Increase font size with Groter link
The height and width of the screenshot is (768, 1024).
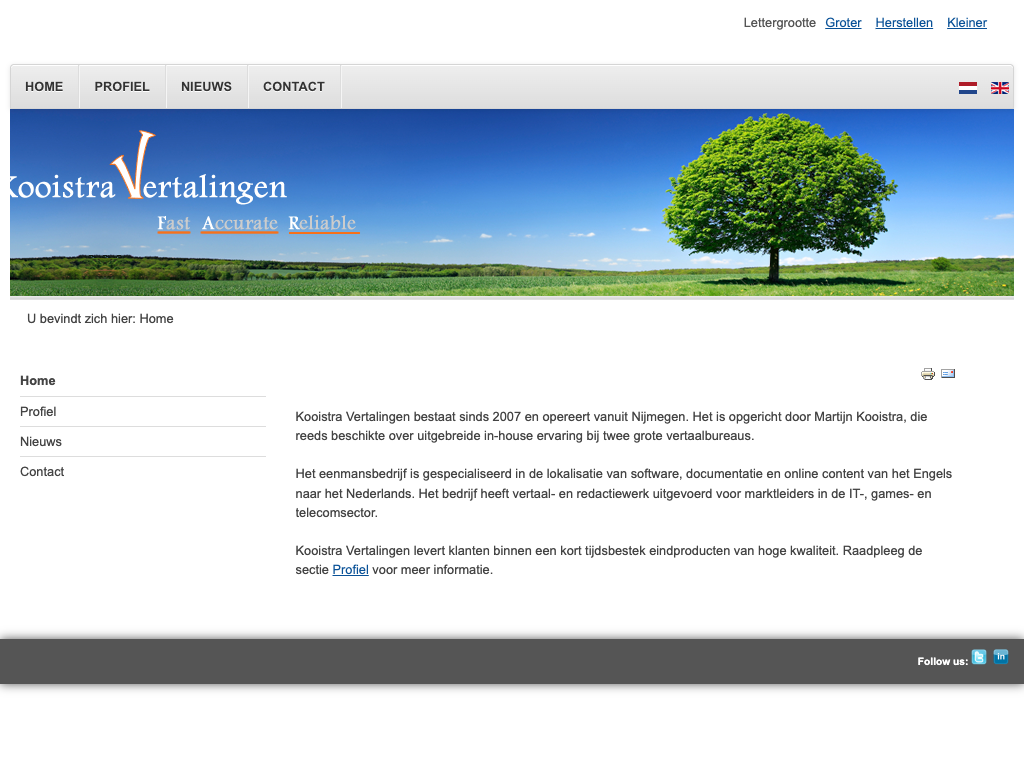[x=843, y=23]
